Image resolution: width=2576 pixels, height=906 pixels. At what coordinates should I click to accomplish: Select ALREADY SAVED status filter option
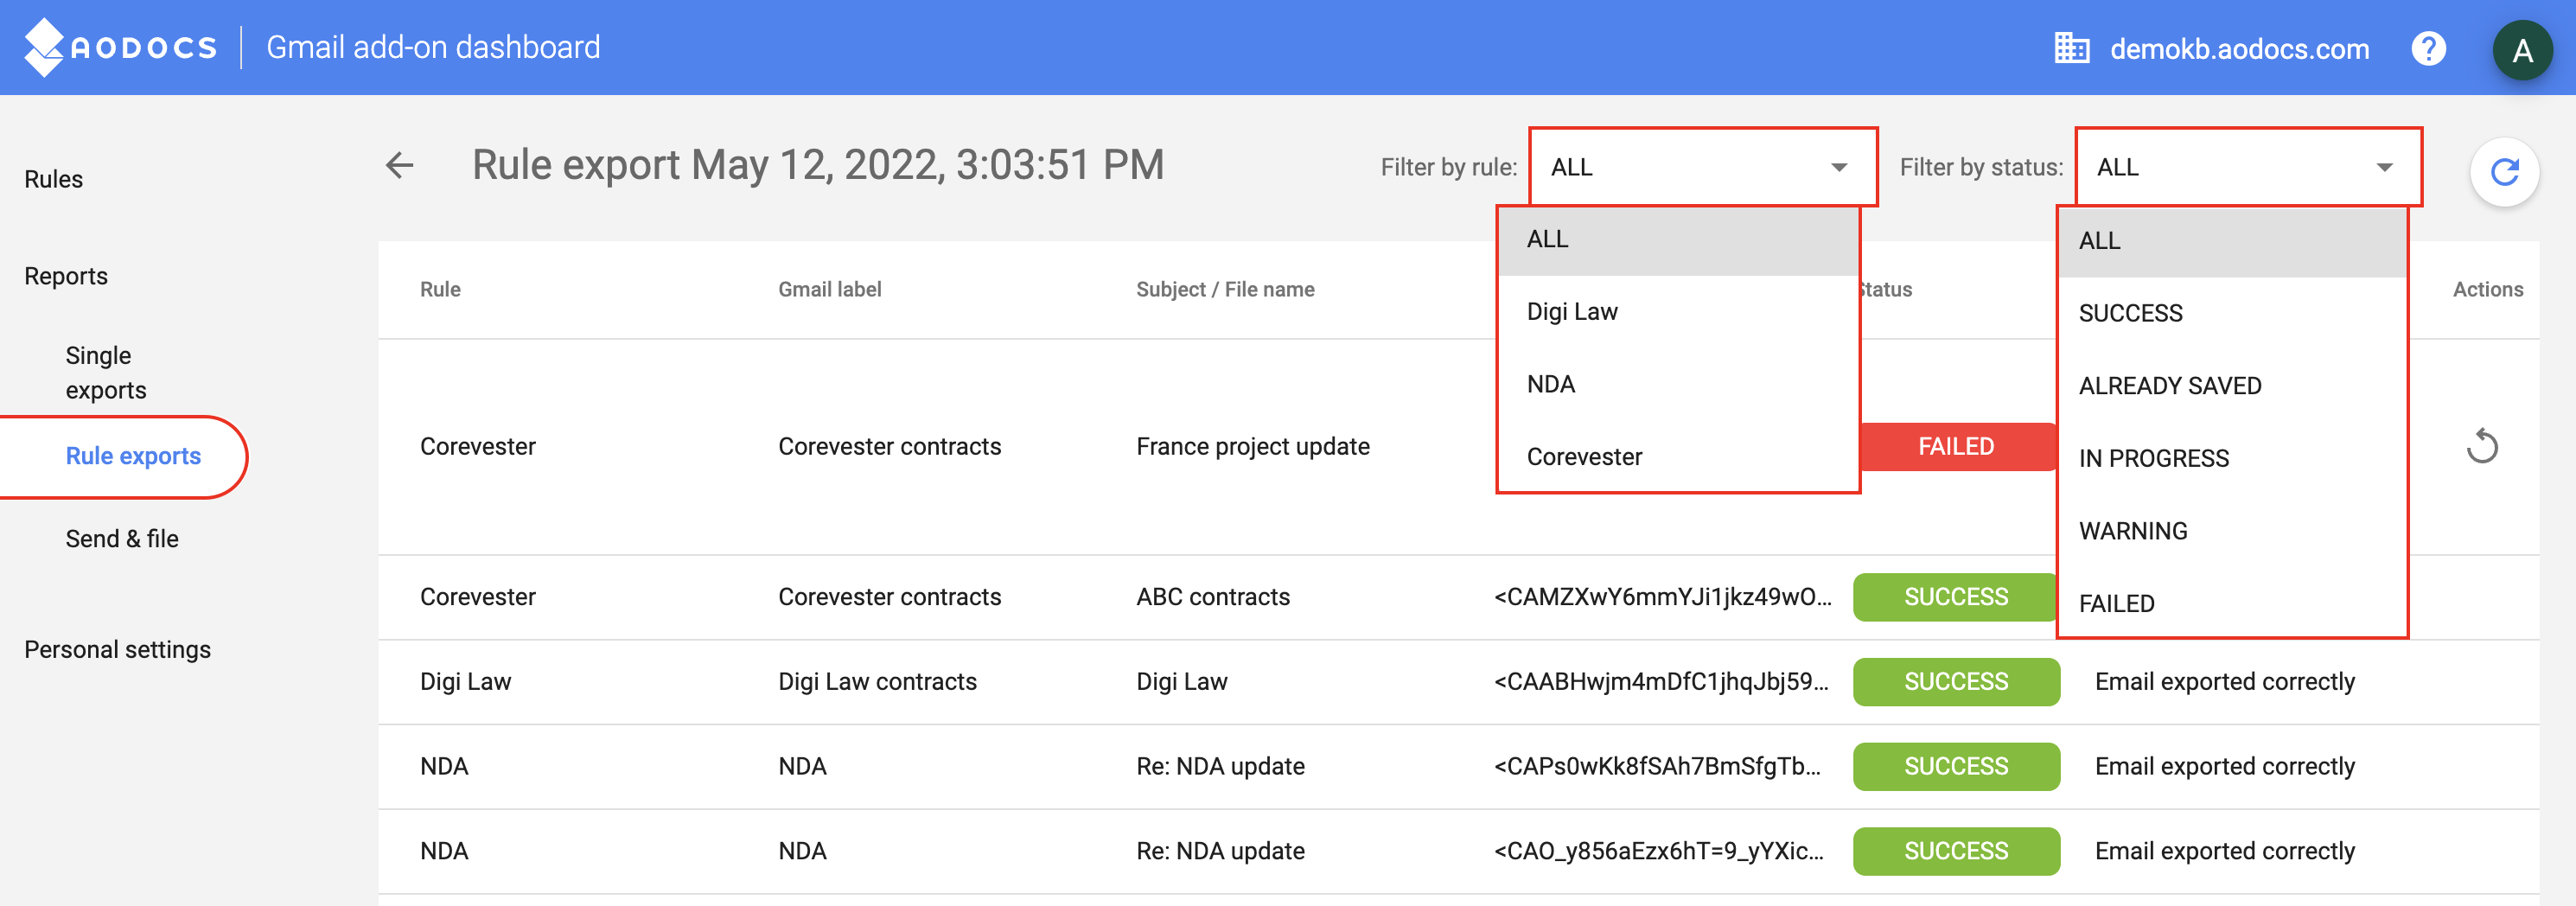[2169, 385]
